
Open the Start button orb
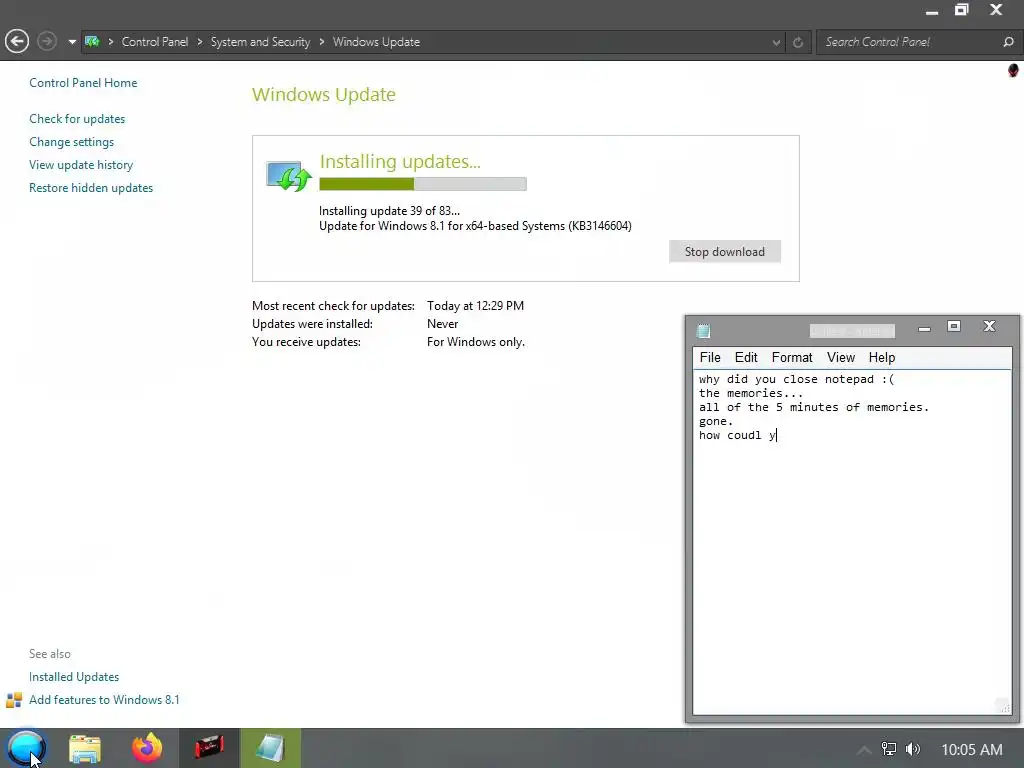coord(26,748)
